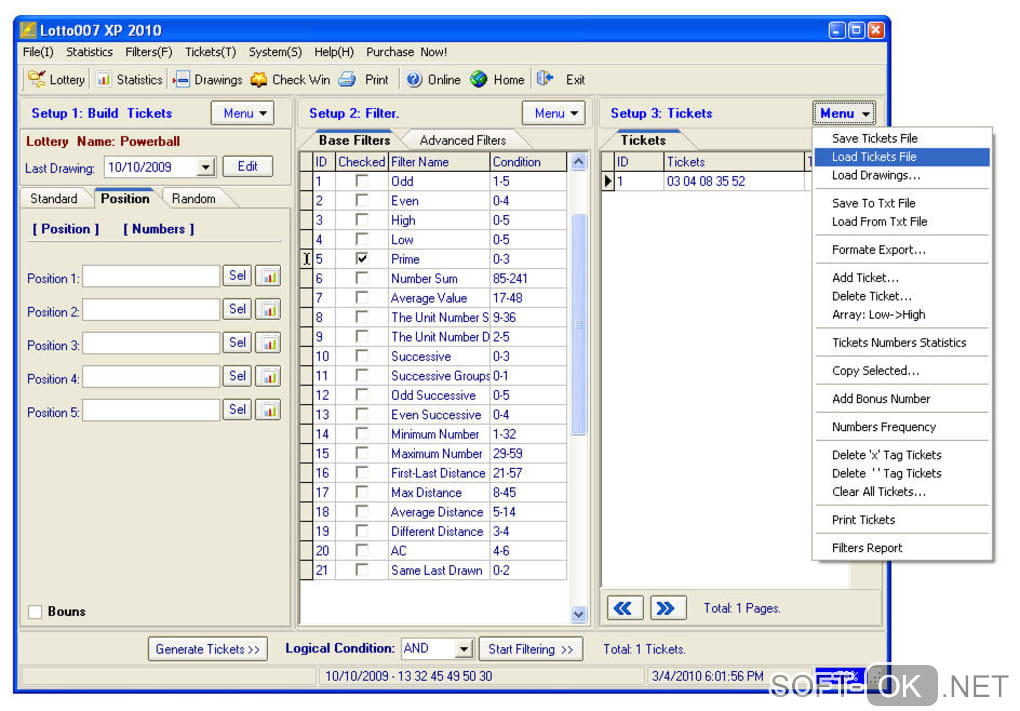Check the Even filter checkbox

click(362, 200)
